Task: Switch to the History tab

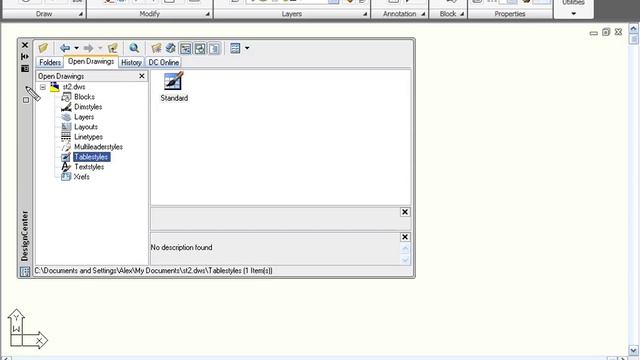Action: point(131,62)
